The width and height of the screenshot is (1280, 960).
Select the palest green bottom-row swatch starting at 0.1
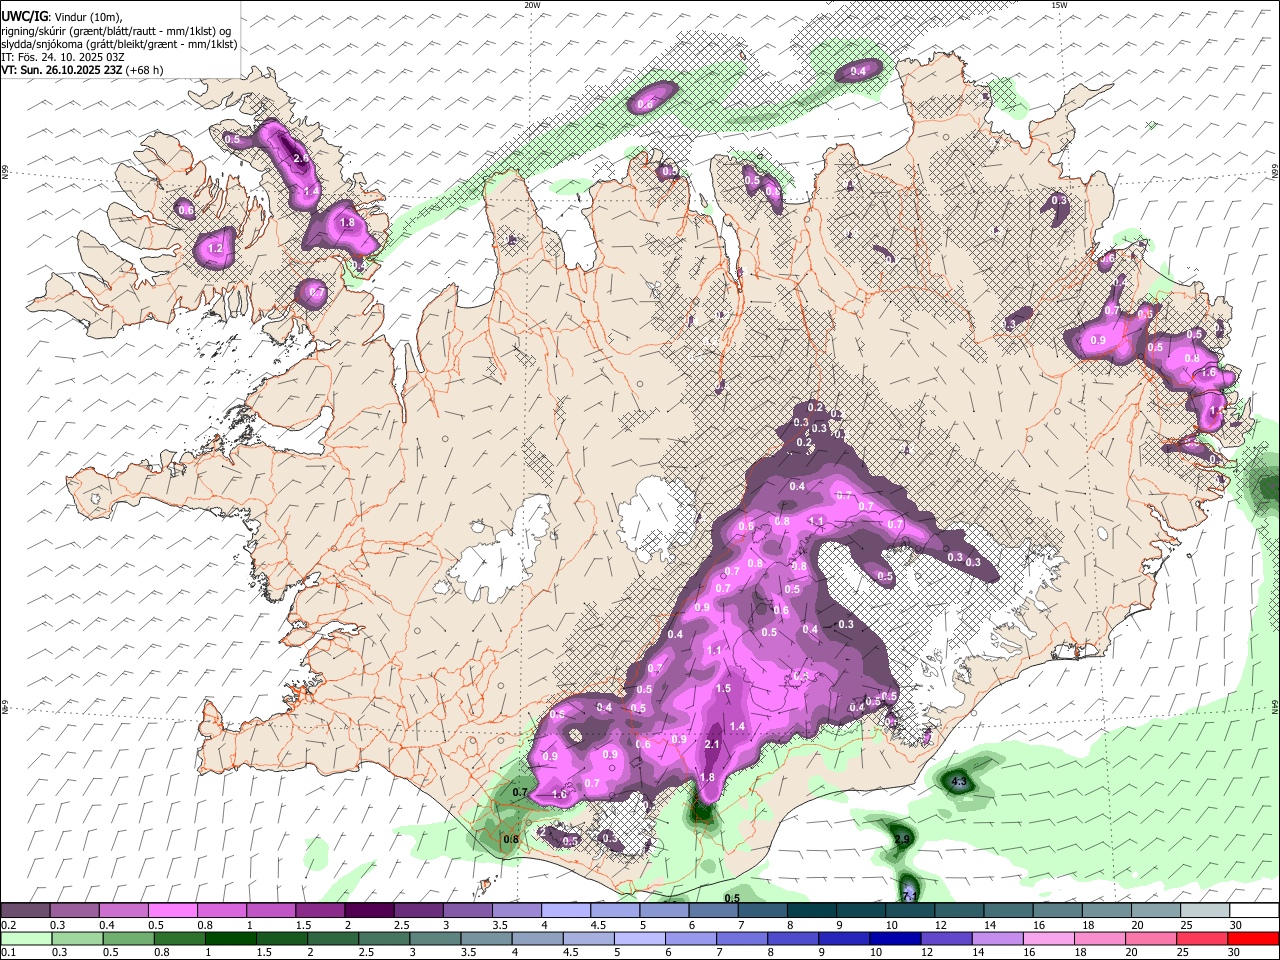coord(26,938)
